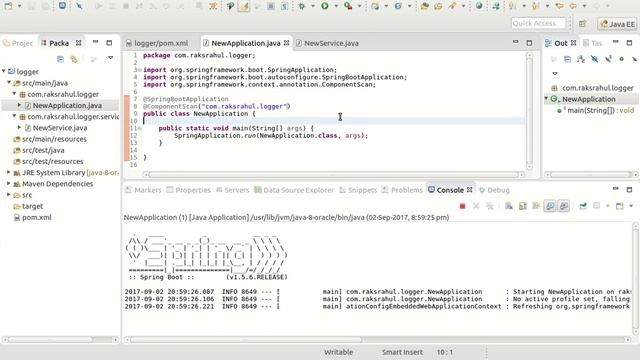Open the Servers view tab

[232, 190]
